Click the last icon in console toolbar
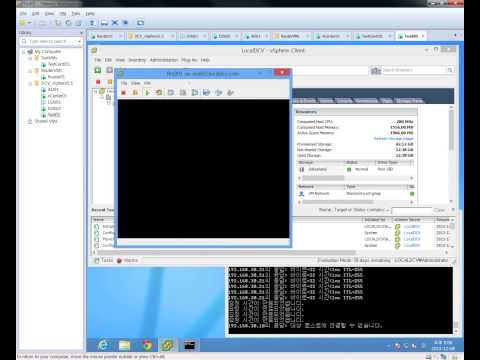Viewport: 480px width, 360px height. pyautogui.click(x=230, y=93)
